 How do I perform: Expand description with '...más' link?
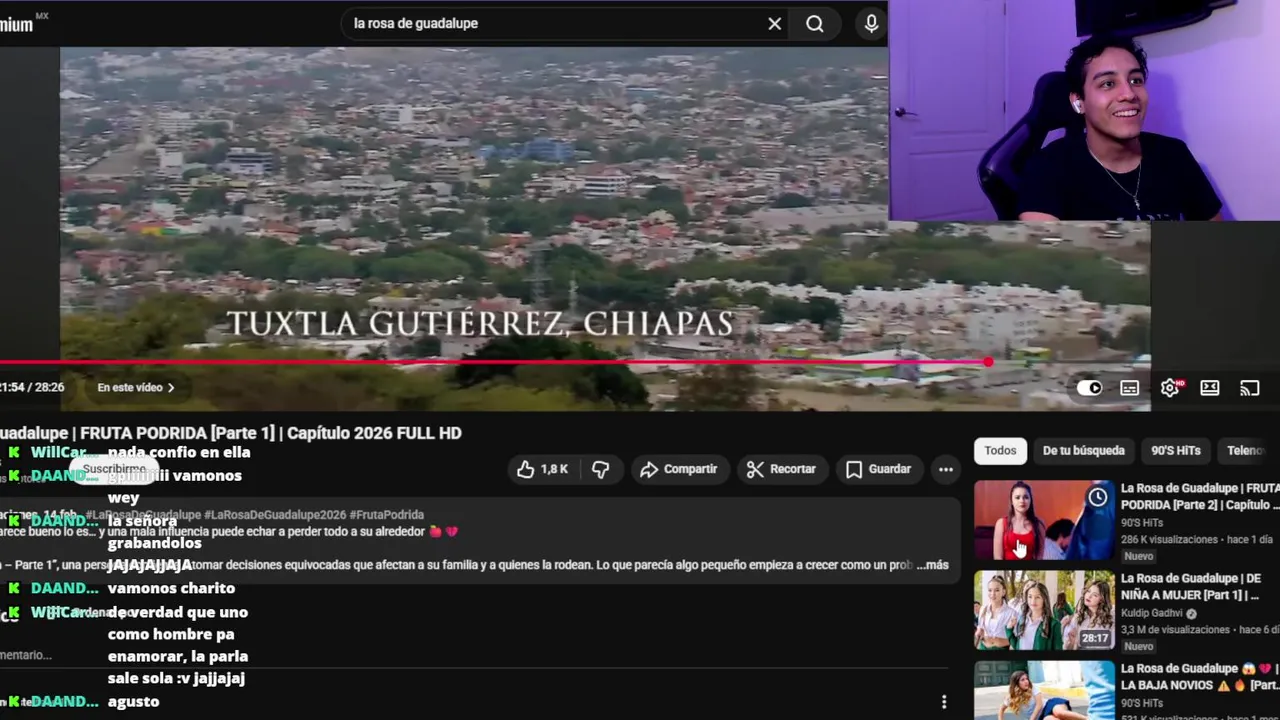click(932, 565)
